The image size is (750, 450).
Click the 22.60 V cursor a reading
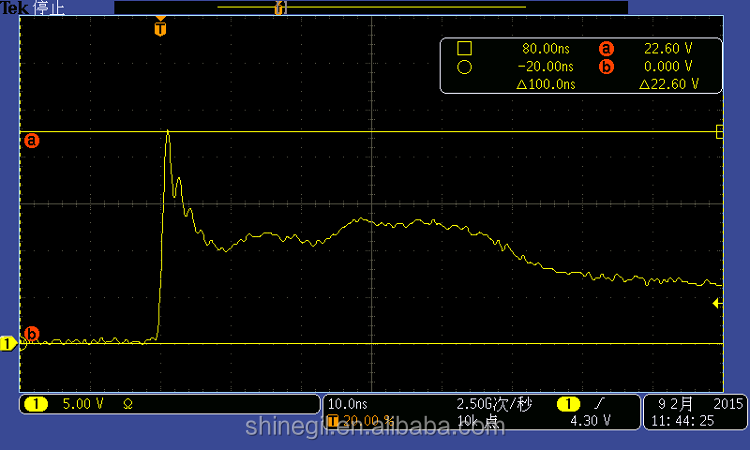point(668,48)
